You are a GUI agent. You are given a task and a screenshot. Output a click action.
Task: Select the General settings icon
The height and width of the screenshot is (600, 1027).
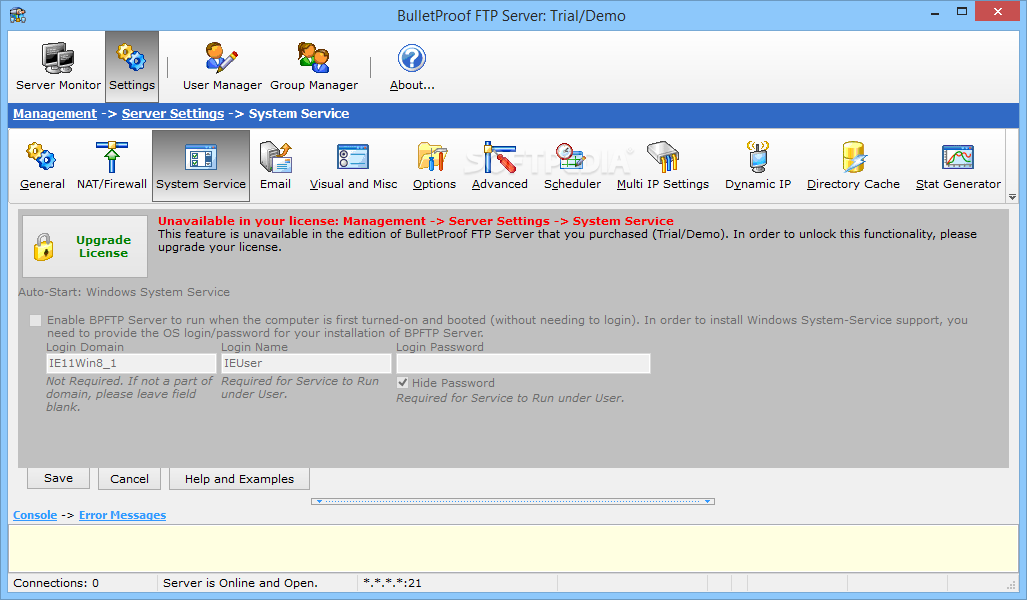[42, 166]
